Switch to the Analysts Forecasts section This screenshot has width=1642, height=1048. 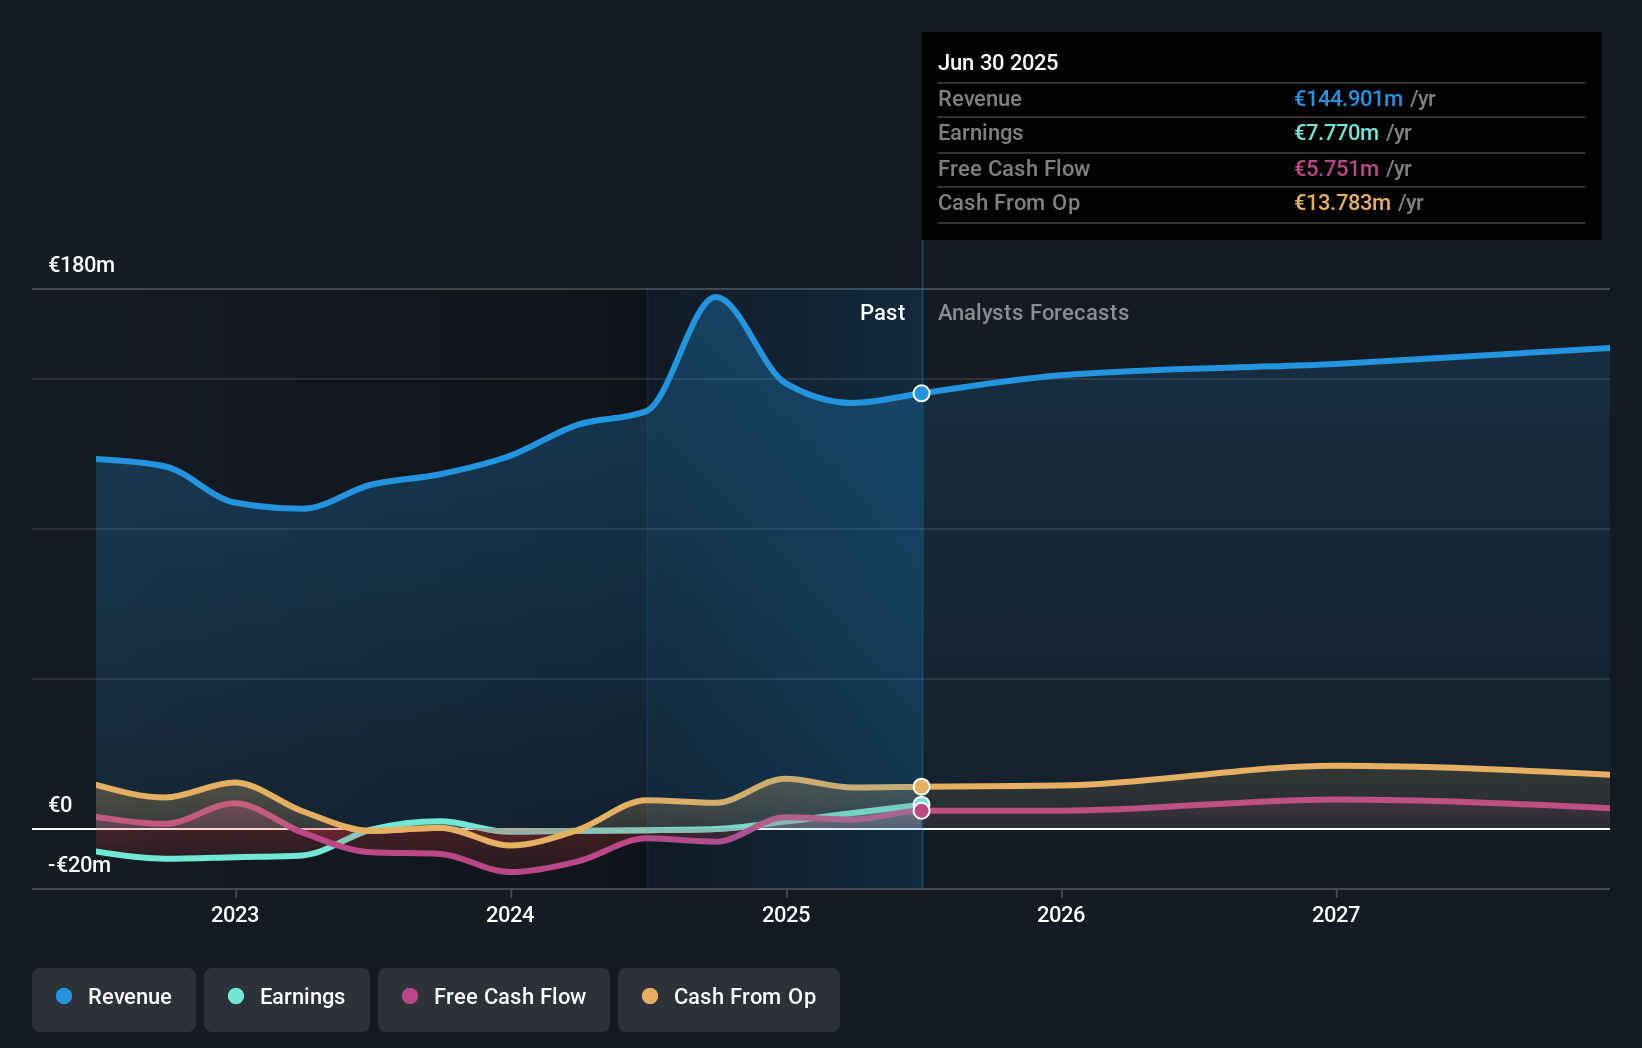pos(1033,312)
